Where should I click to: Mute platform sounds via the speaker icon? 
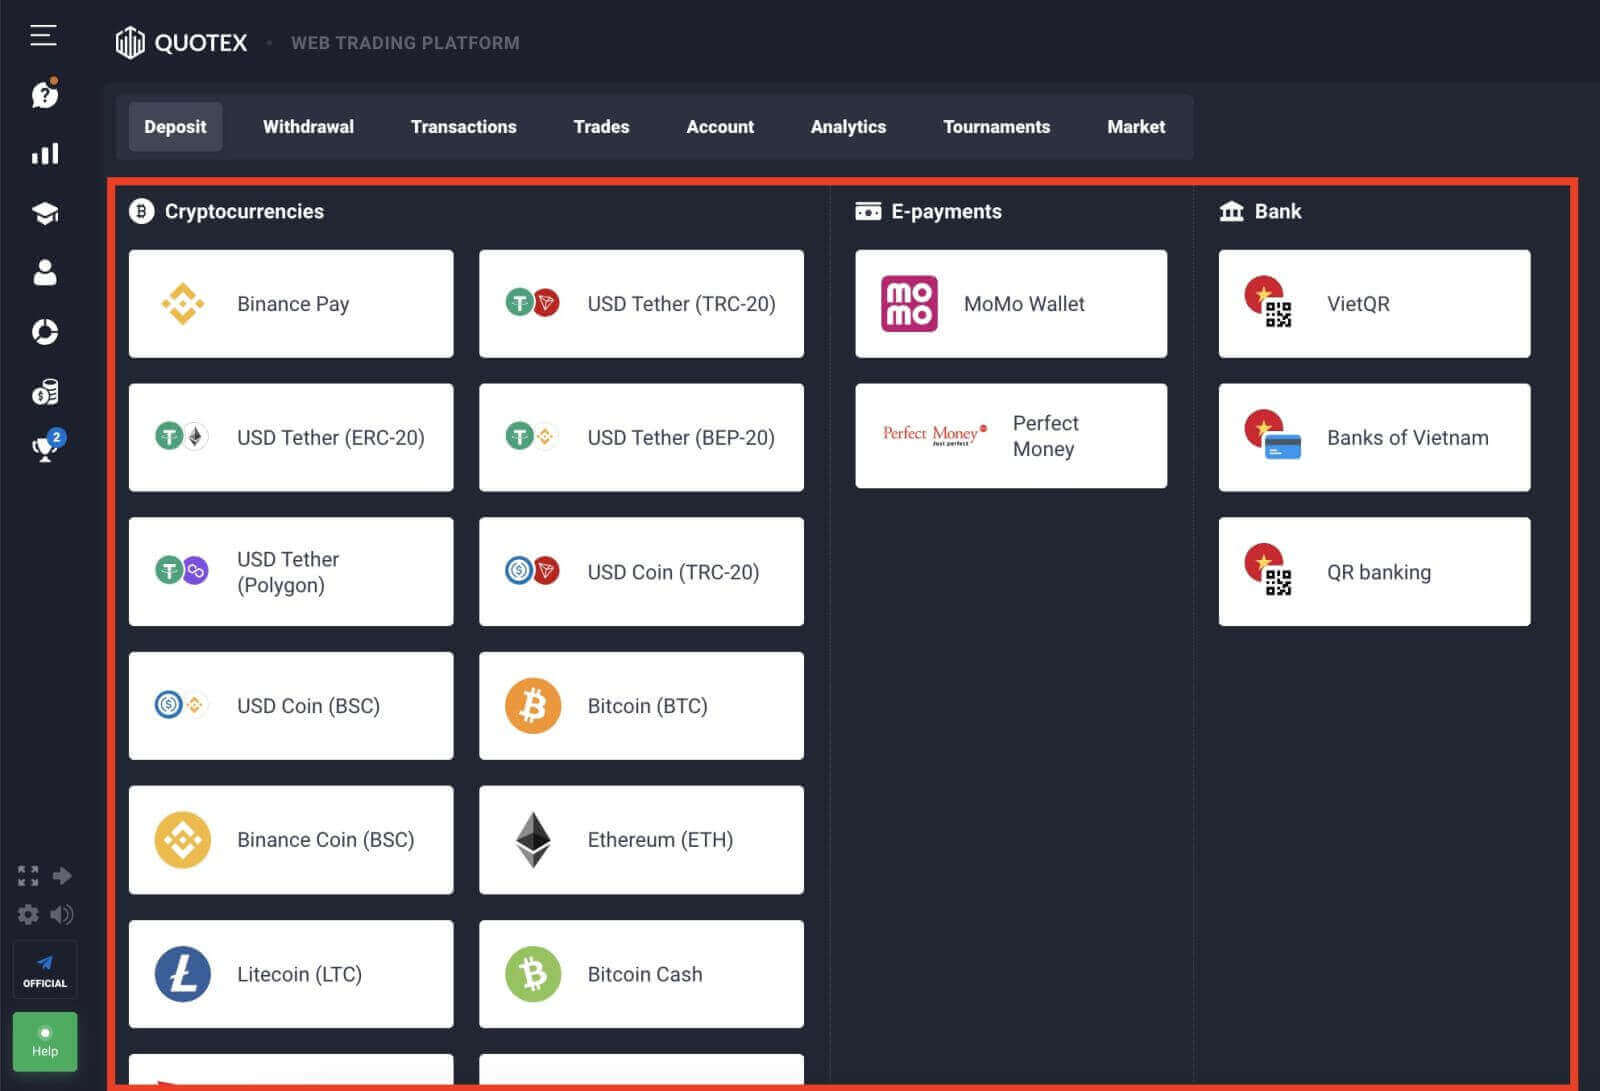[x=63, y=914]
